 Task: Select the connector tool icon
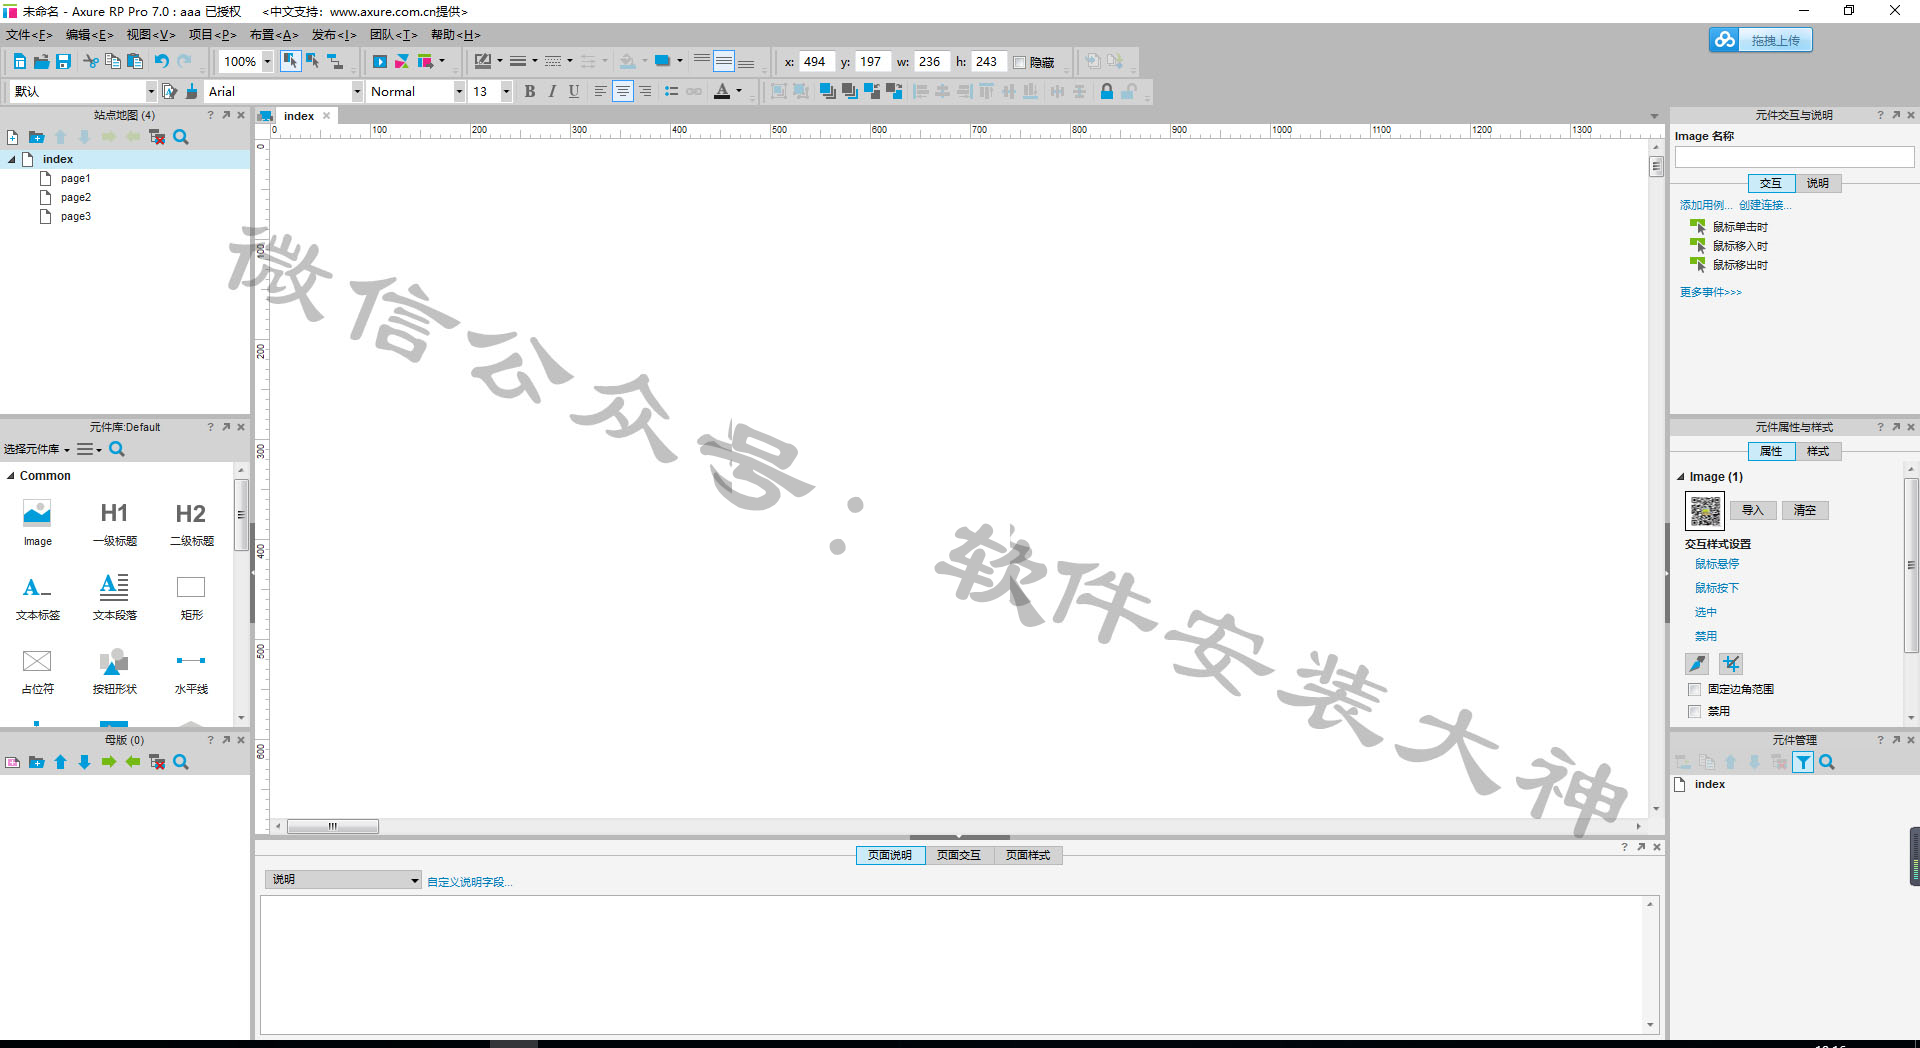[x=336, y=62]
